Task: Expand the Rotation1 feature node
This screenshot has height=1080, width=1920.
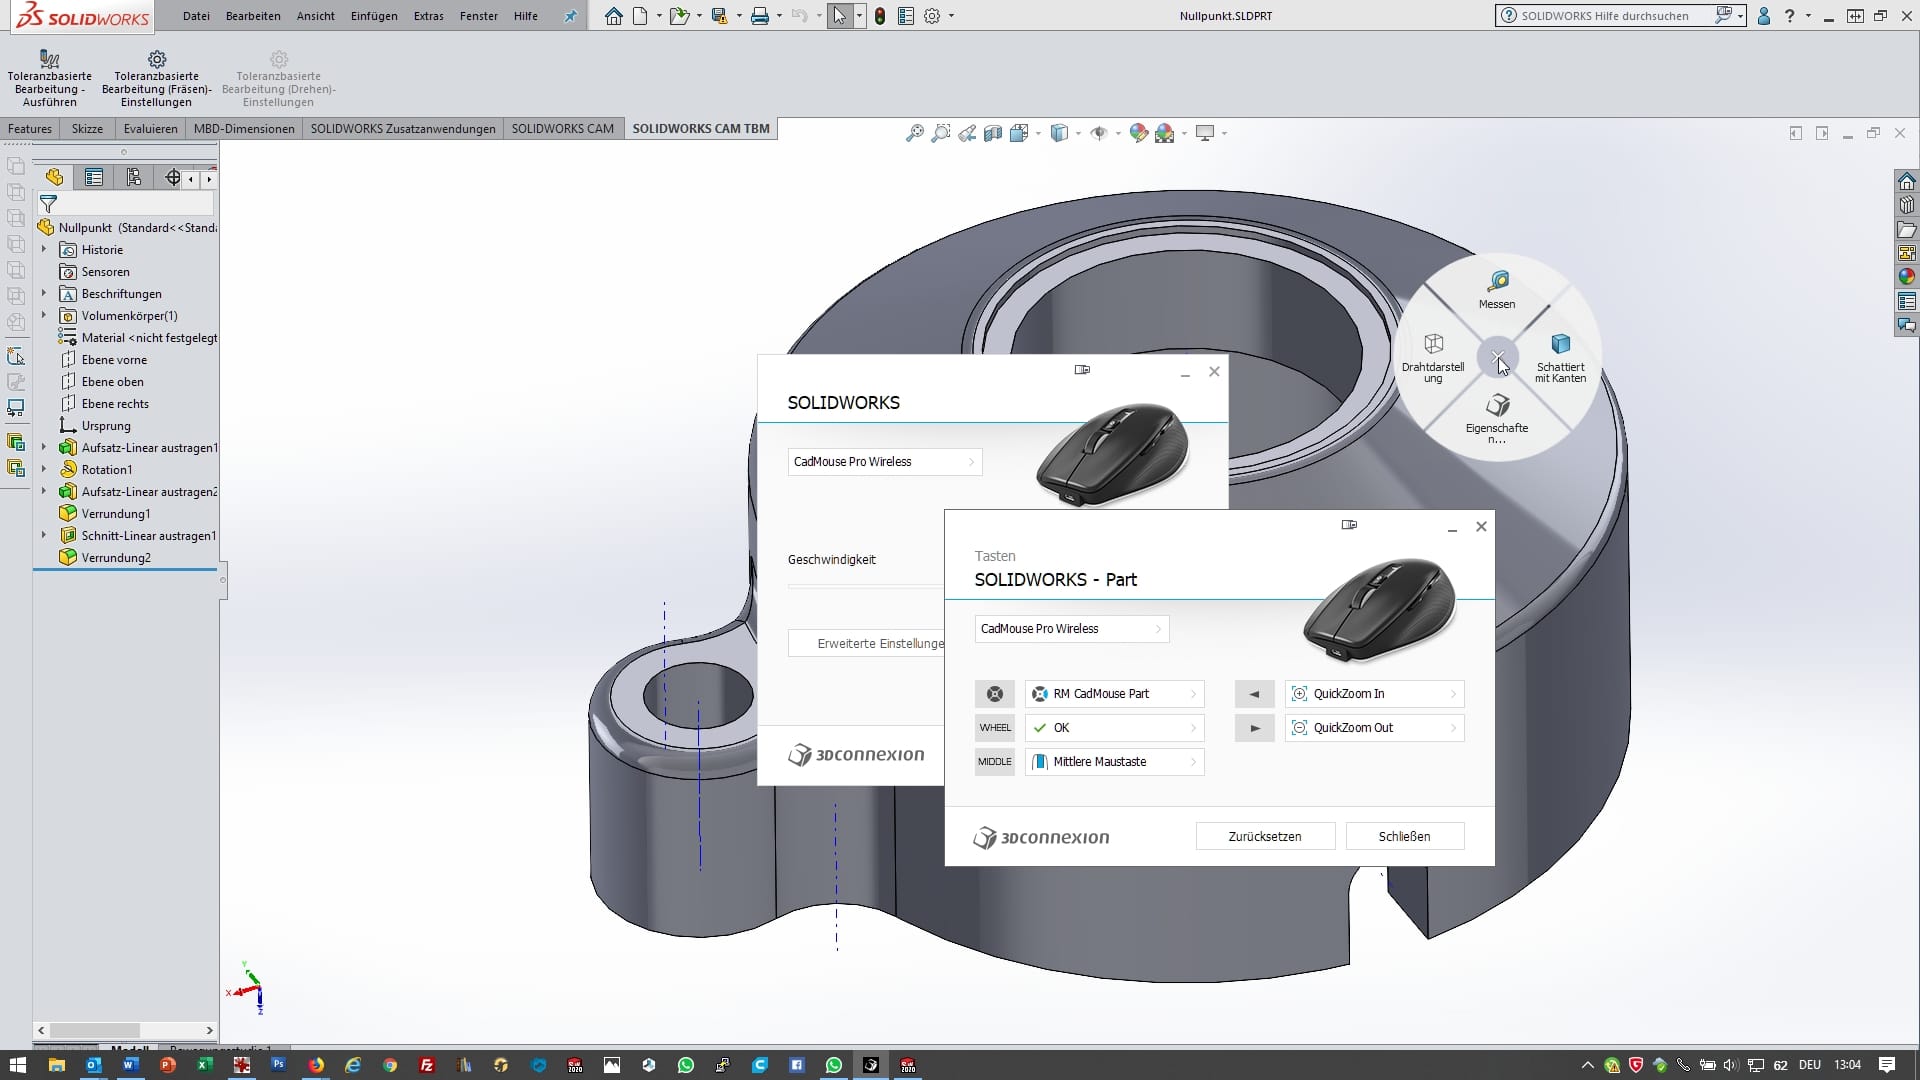Action: [44, 470]
